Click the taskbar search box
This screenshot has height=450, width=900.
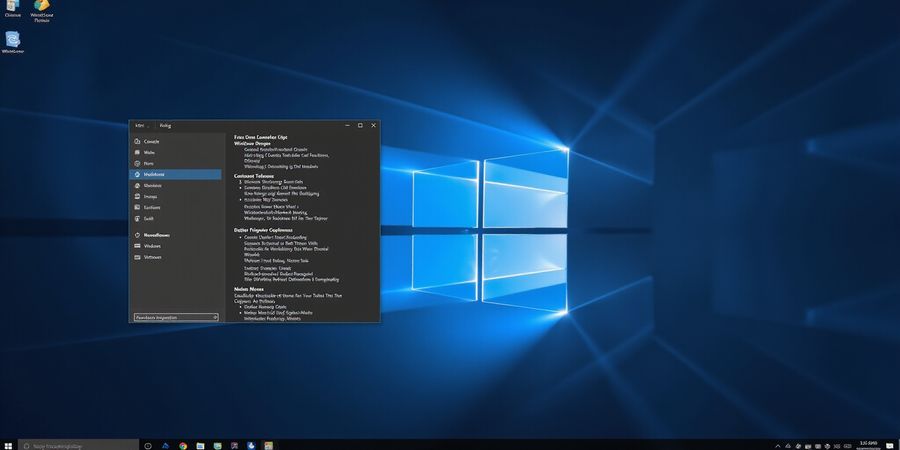tap(79, 445)
